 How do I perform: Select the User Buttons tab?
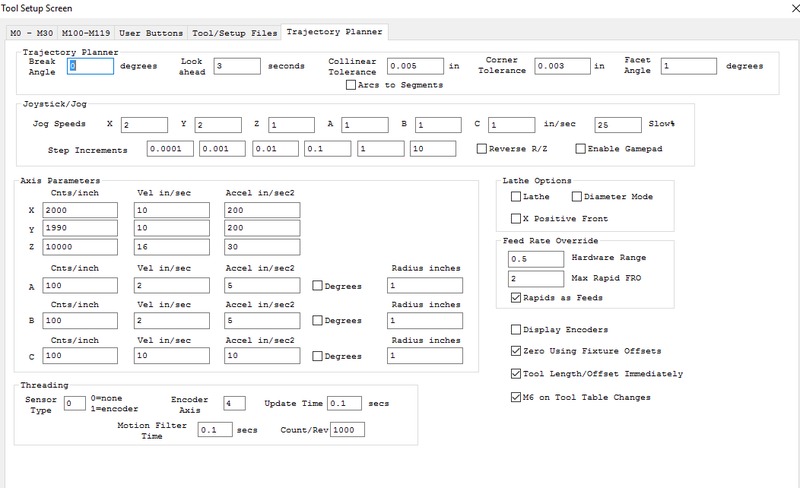pyautogui.click(x=151, y=33)
